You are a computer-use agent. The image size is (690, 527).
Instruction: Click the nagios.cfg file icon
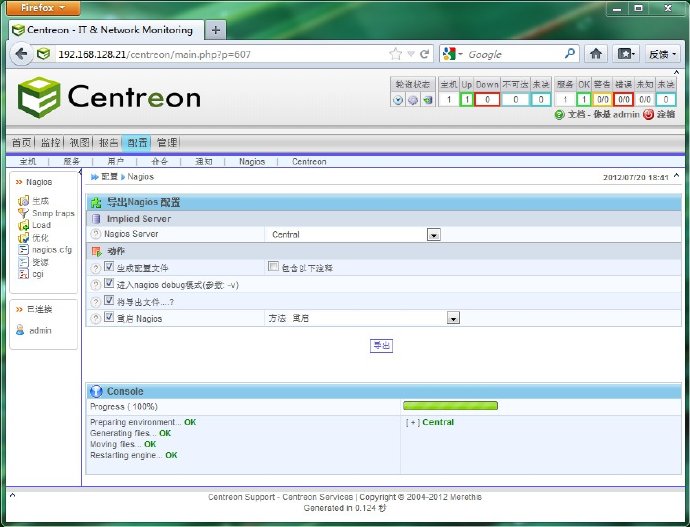point(23,250)
